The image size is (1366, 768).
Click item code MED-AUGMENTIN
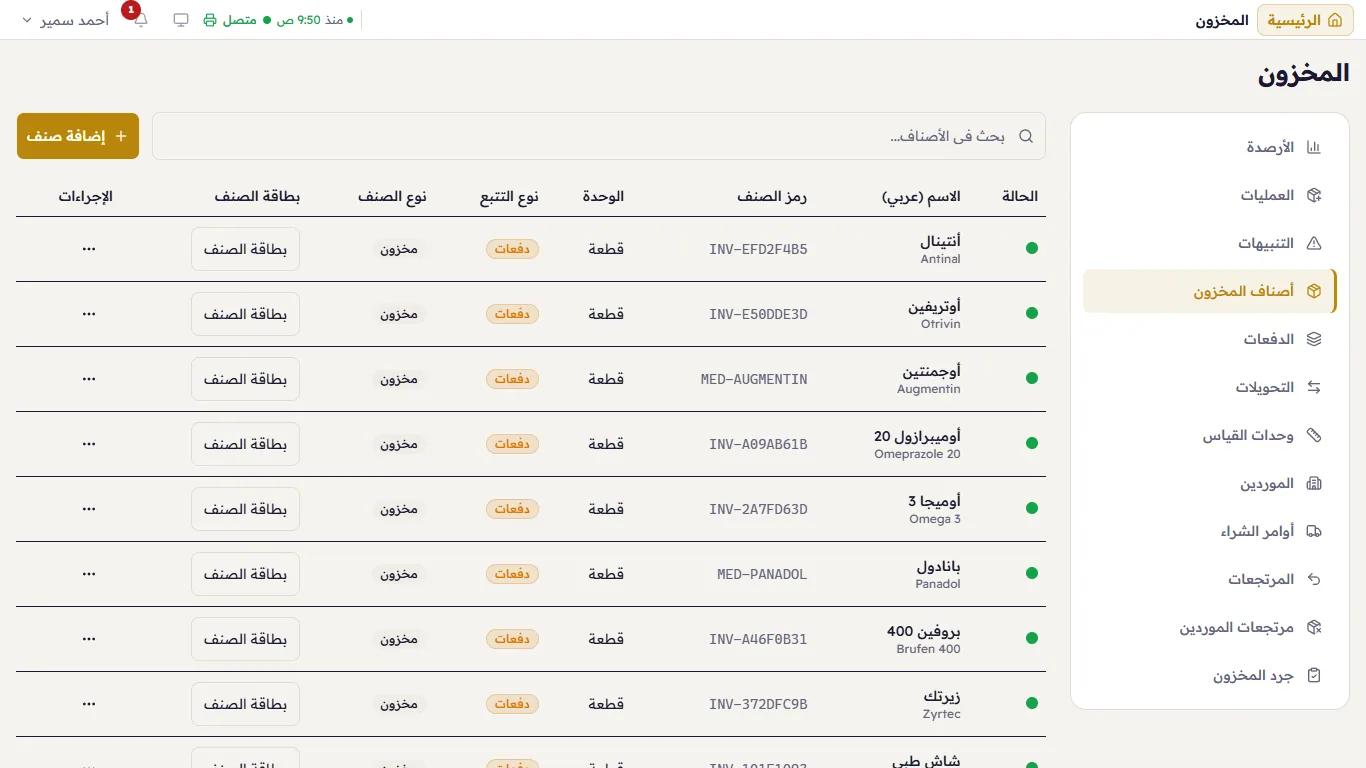coord(754,379)
